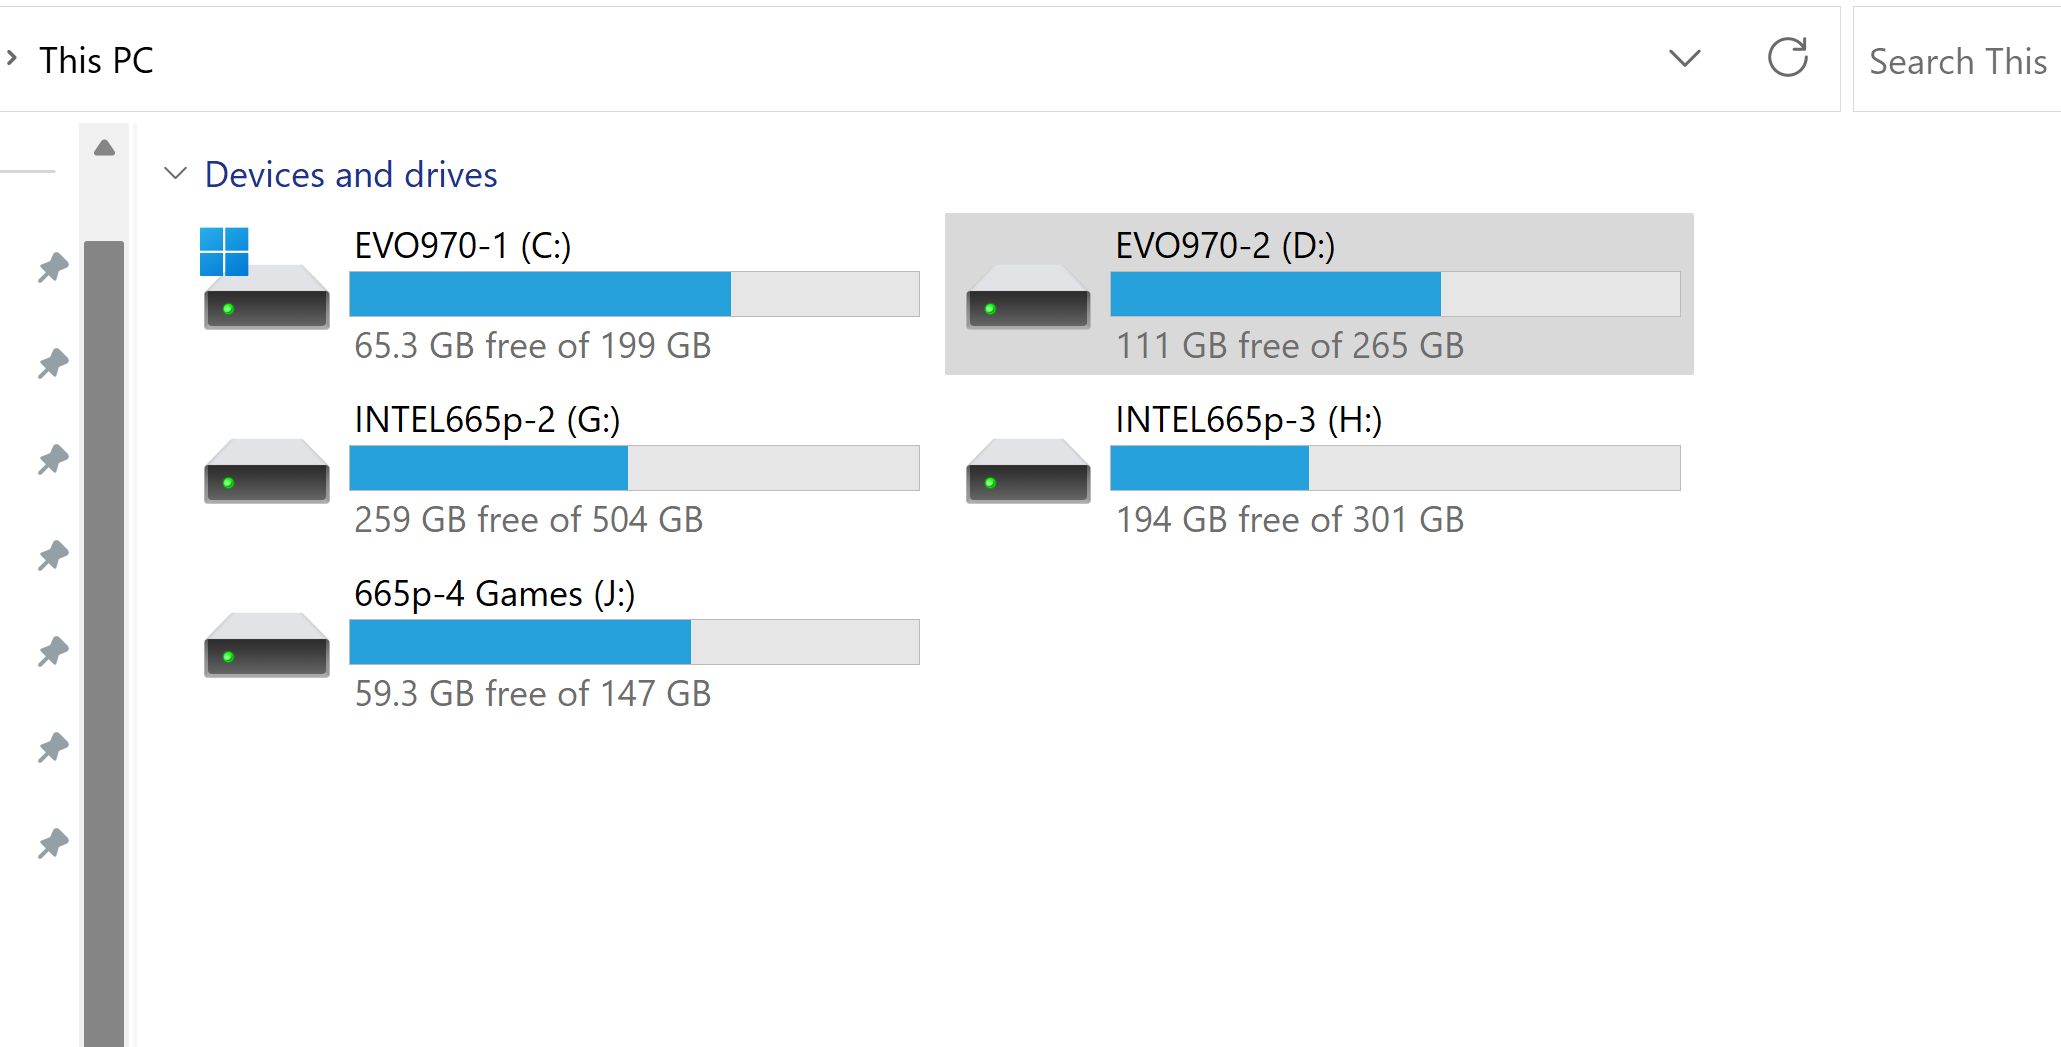Click the INTEL665p-2 (G:) drive icon
This screenshot has height=1047, width=2061.
tap(265, 470)
